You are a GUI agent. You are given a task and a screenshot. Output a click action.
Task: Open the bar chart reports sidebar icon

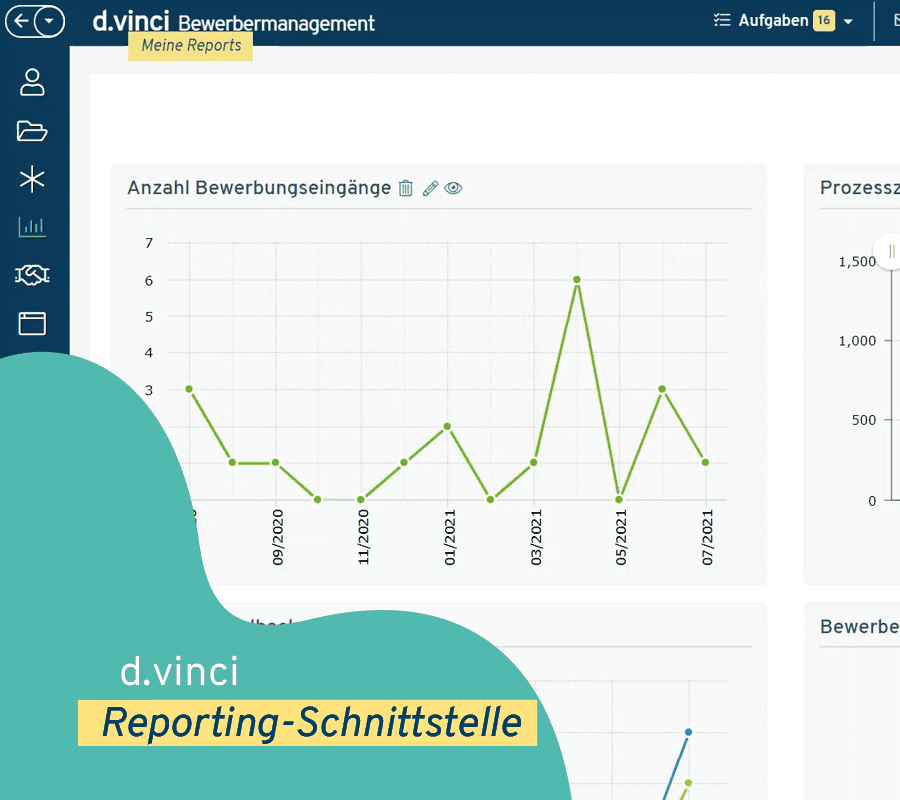click(x=32, y=227)
